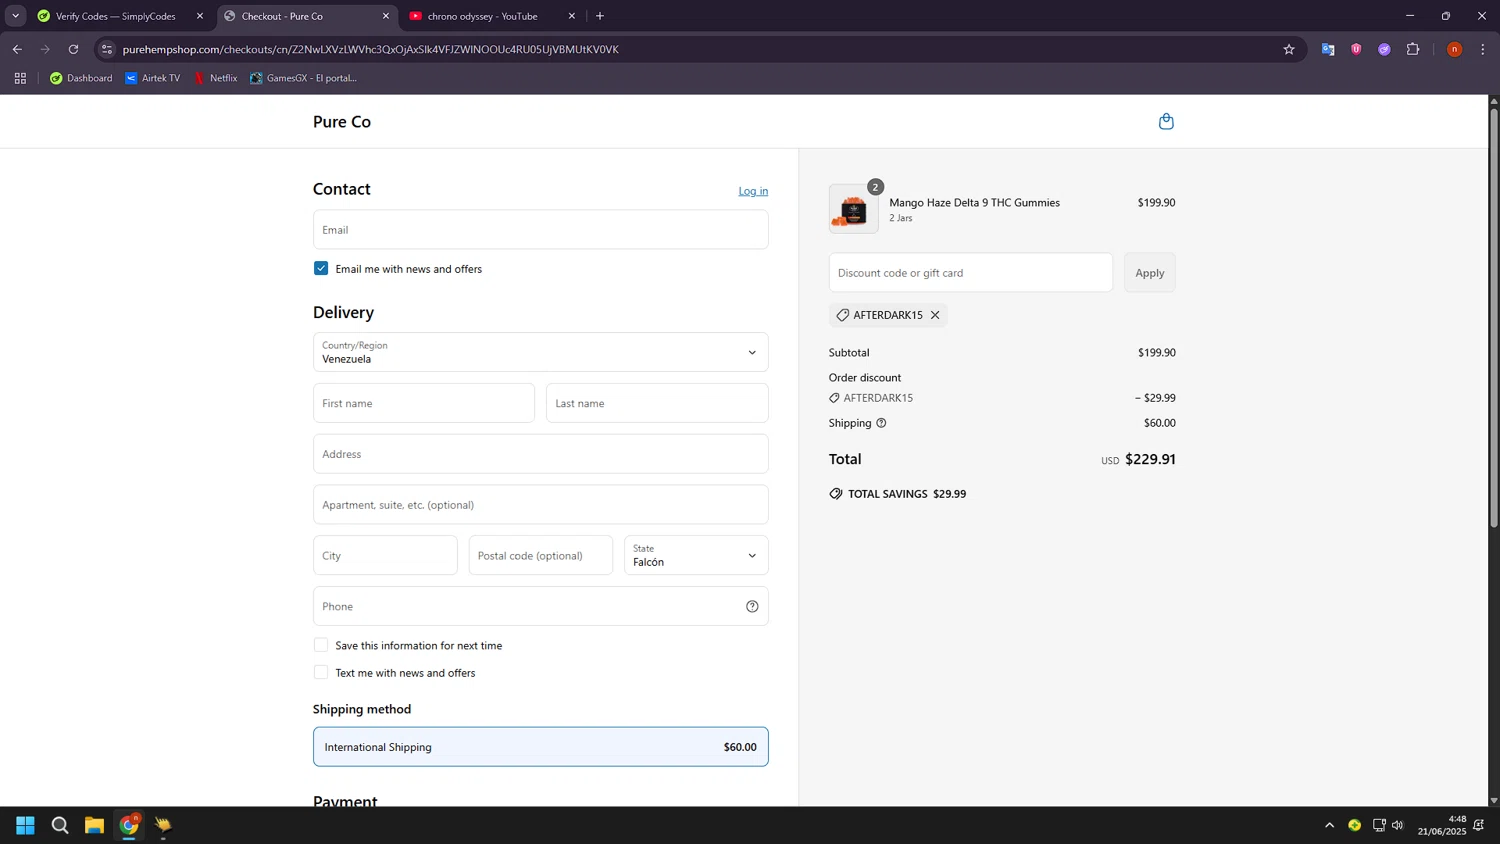Screen dimensions: 1500x844
Task: Switch to chrono odyssey YouTube tab
Action: [482, 16]
